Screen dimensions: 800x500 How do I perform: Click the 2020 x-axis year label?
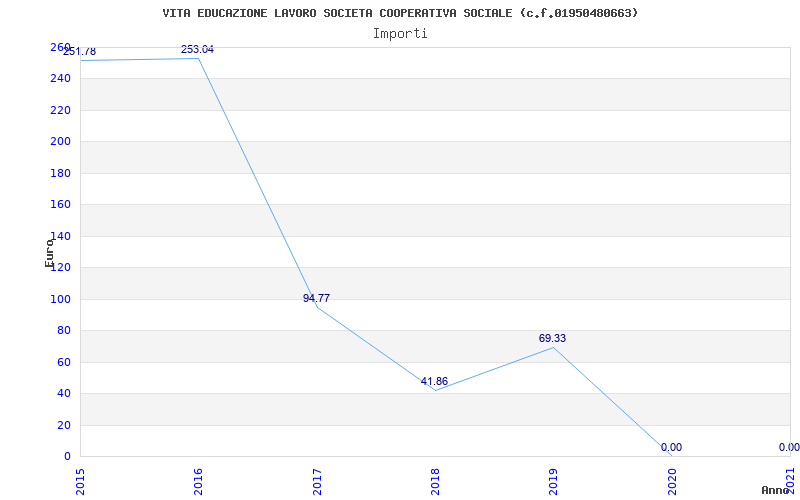point(671,482)
